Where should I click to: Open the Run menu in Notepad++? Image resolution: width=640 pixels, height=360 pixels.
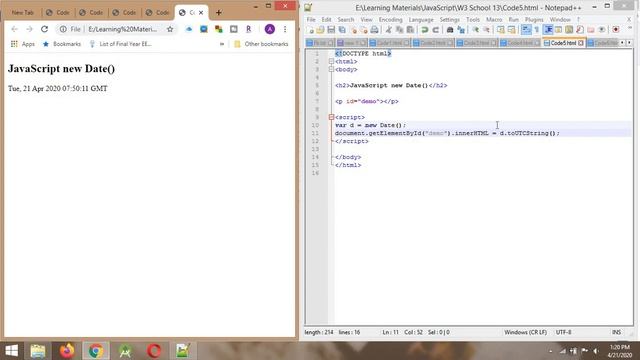point(513,20)
